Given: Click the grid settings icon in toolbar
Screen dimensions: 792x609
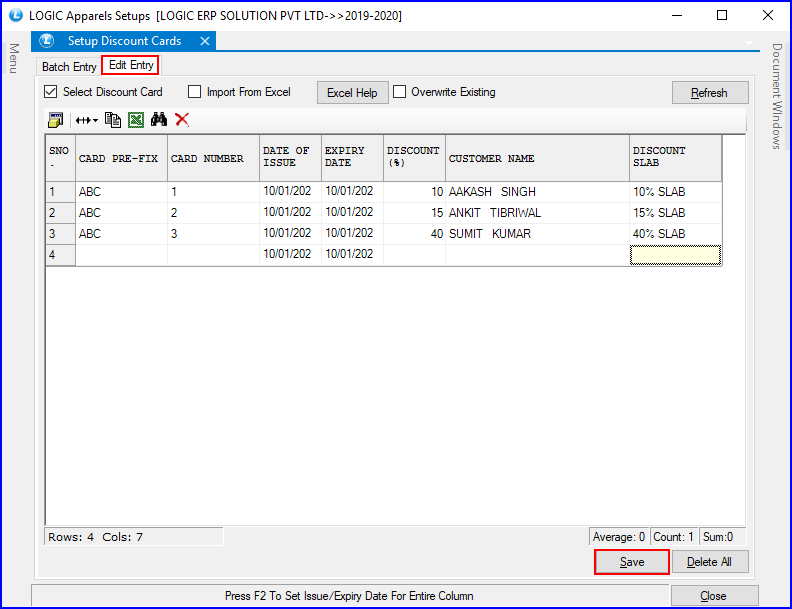Looking at the screenshot, I should click(x=55, y=120).
